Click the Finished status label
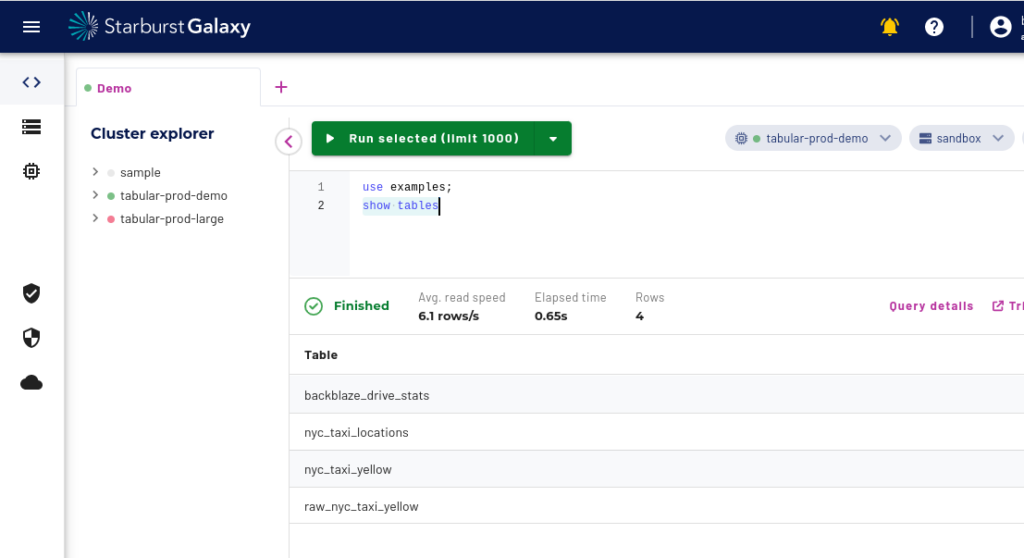Image resolution: width=1024 pixels, height=558 pixels. point(361,306)
